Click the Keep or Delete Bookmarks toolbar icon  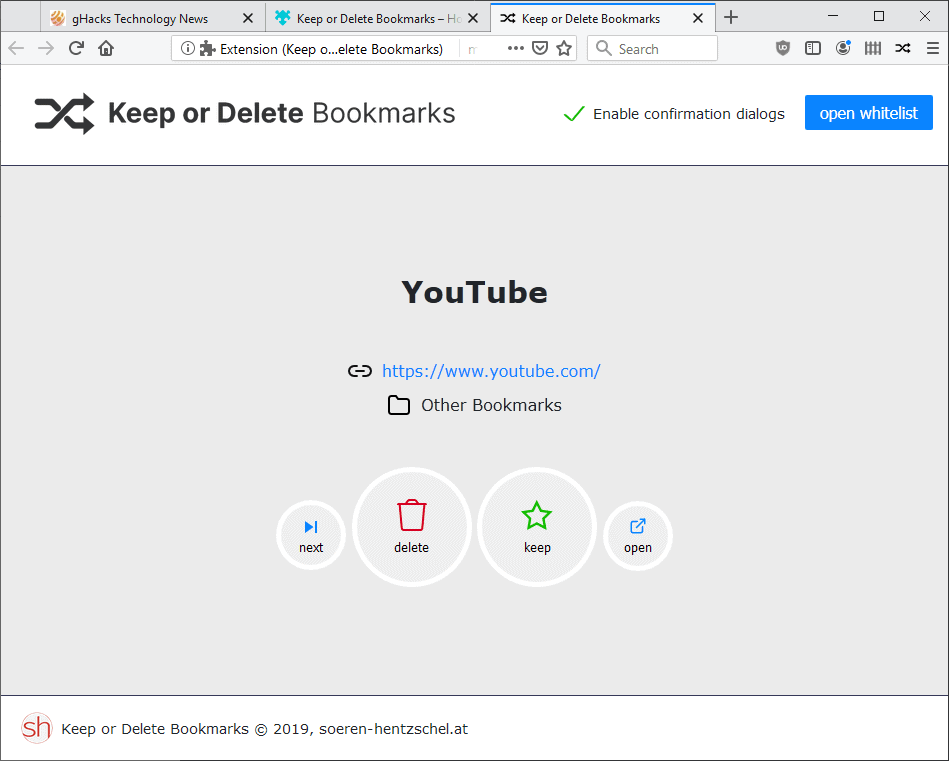point(903,48)
